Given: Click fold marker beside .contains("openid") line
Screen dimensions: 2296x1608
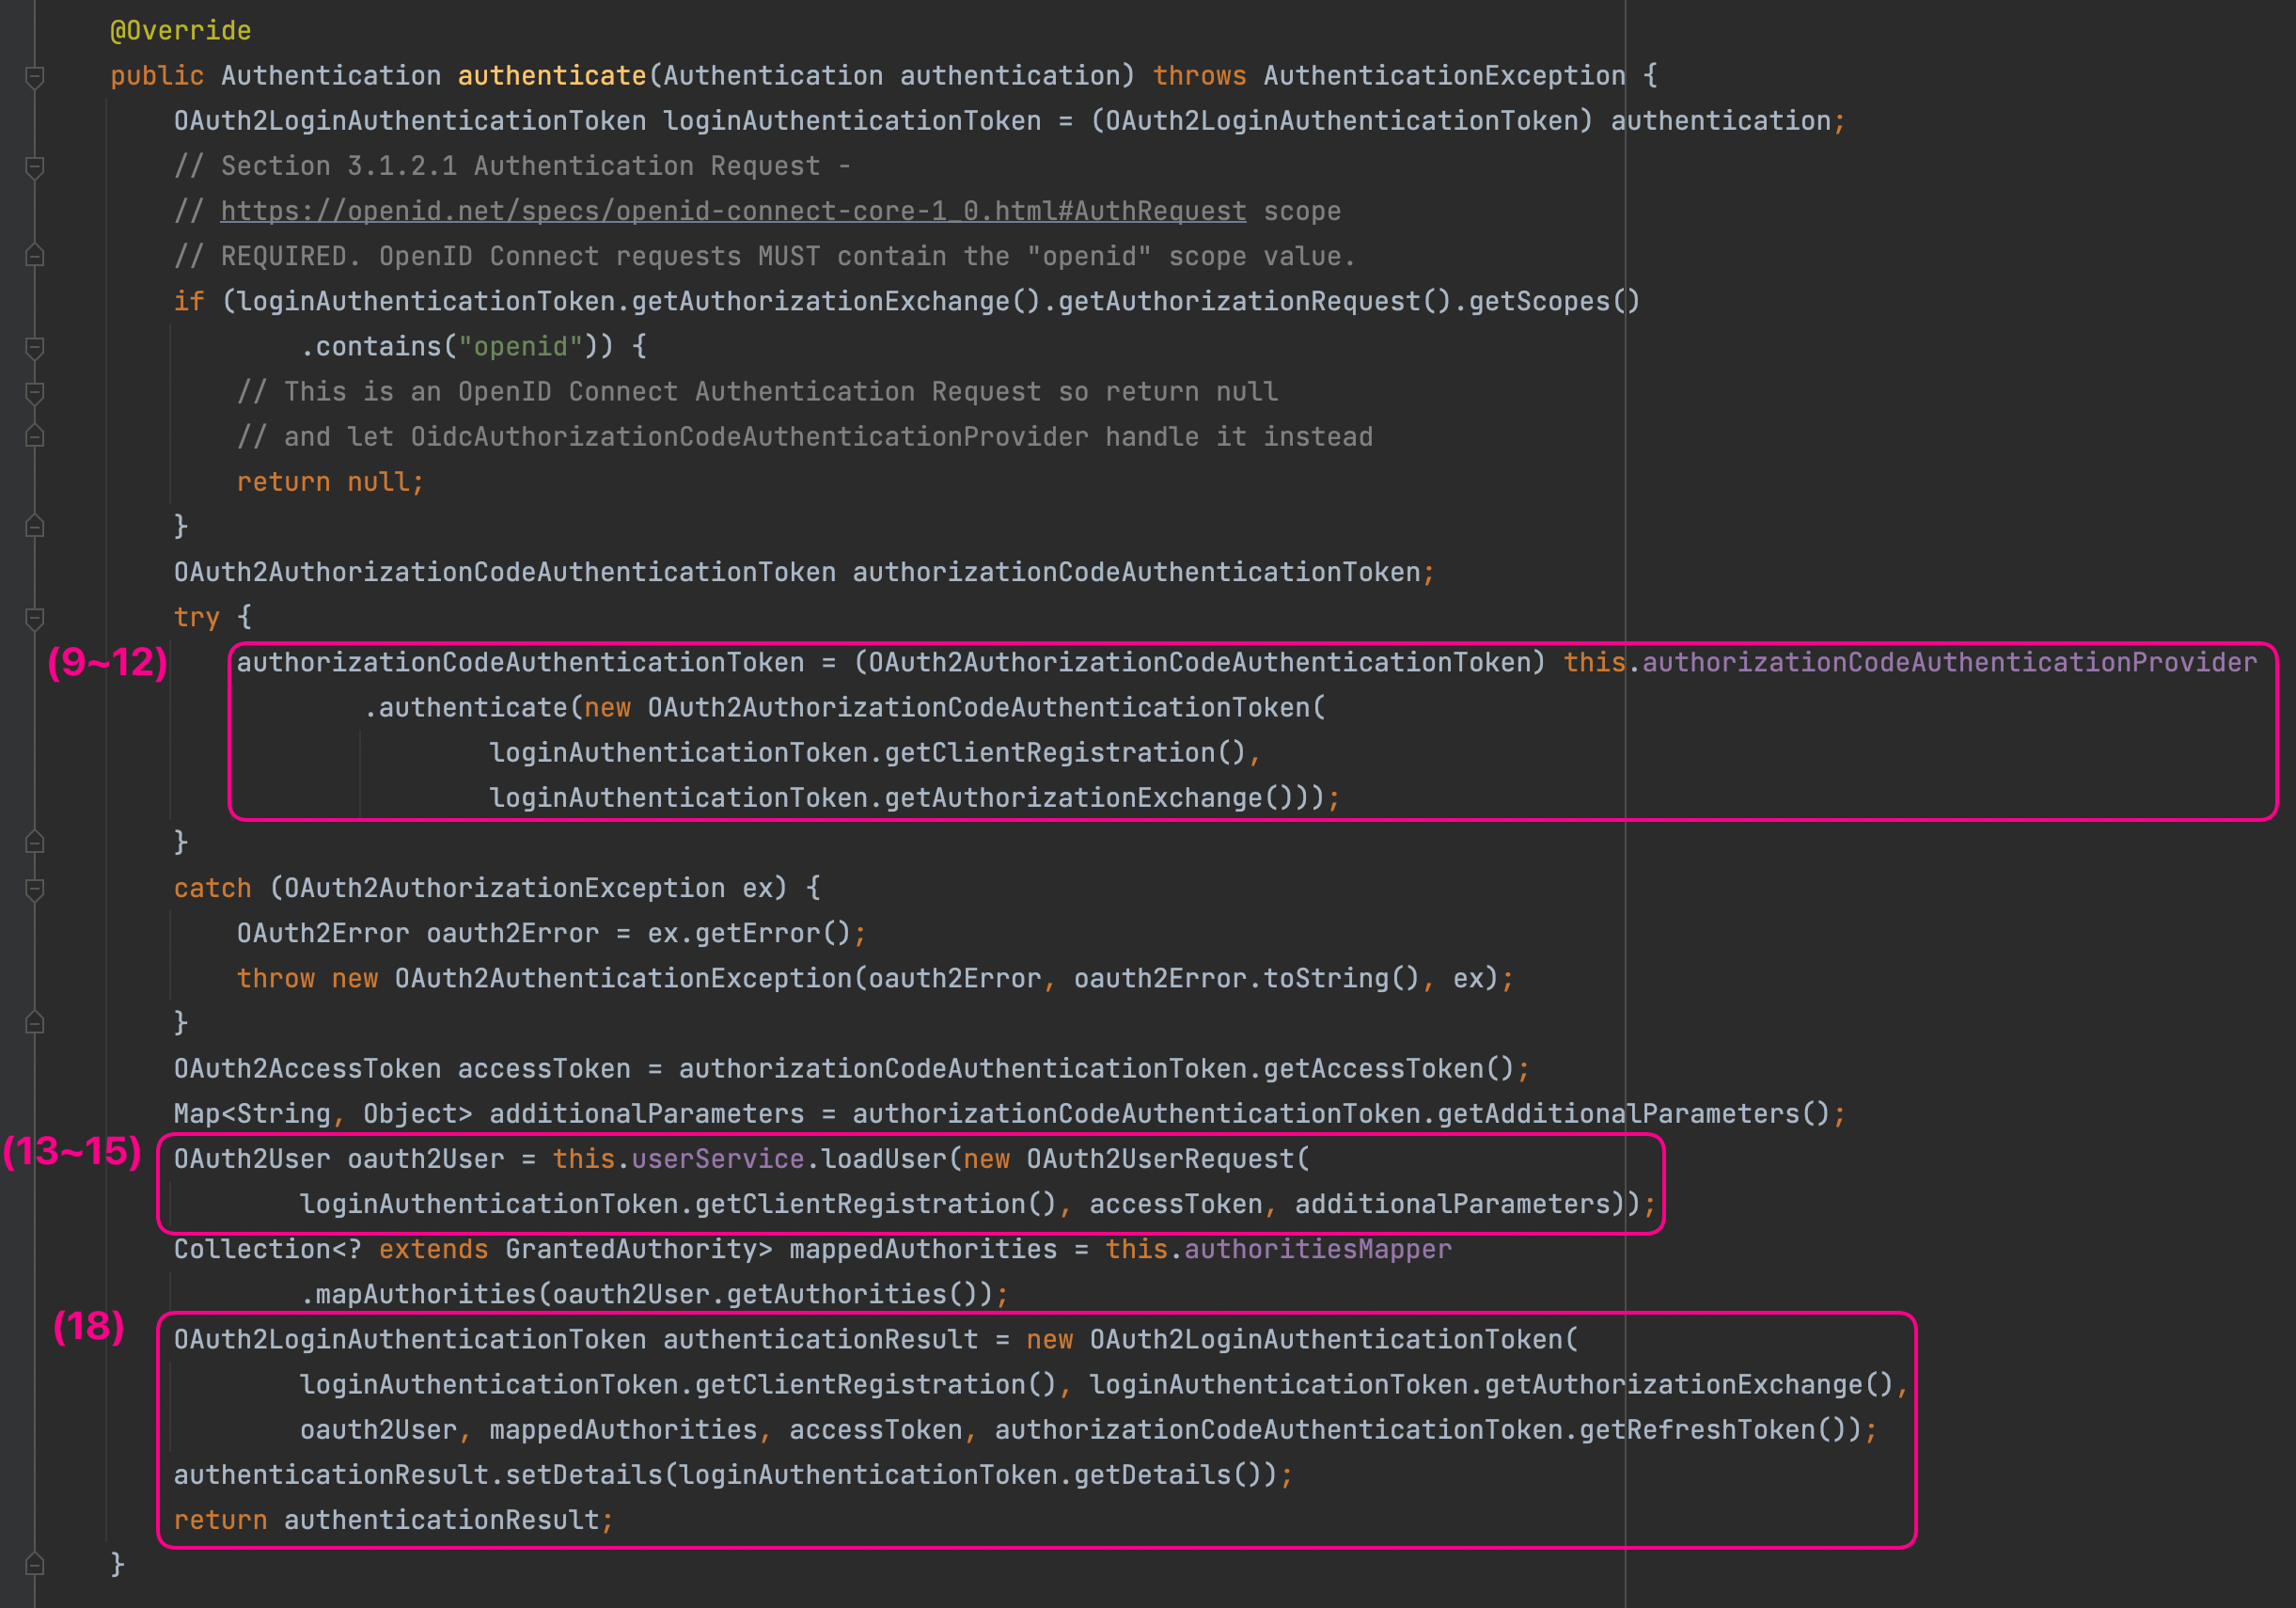Looking at the screenshot, I should (x=35, y=347).
